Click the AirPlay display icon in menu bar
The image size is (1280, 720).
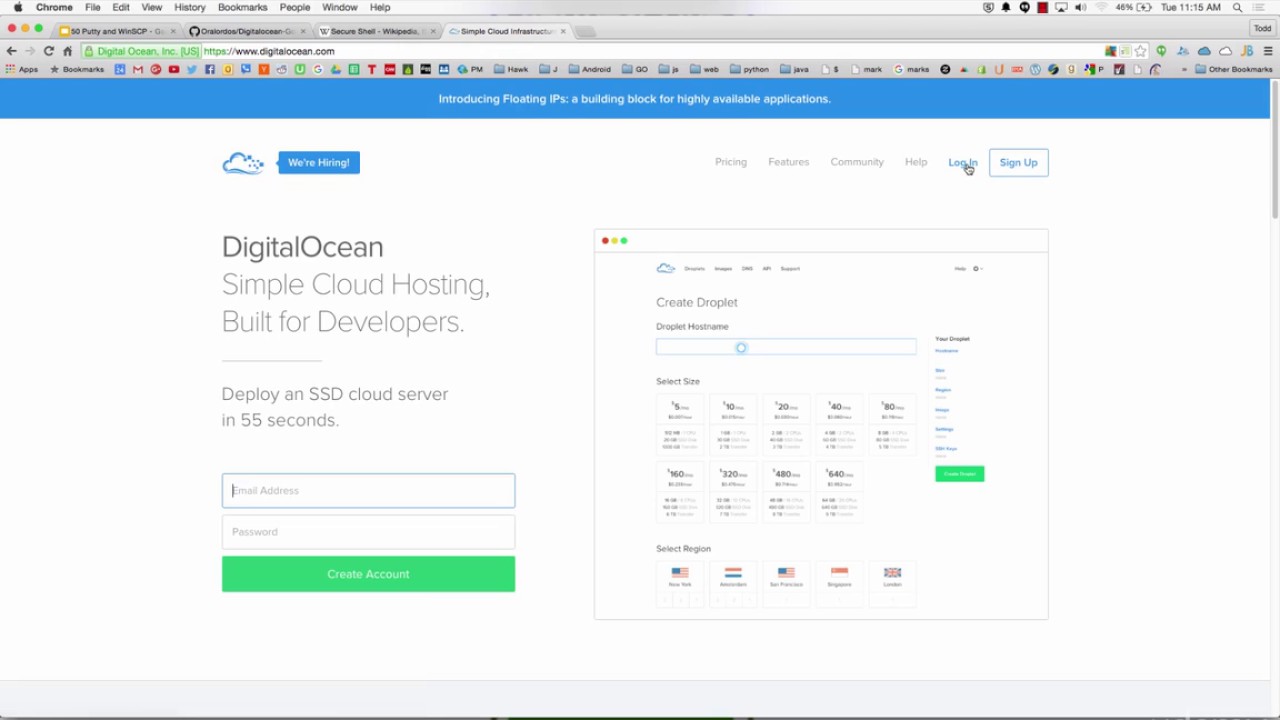(1061, 7)
